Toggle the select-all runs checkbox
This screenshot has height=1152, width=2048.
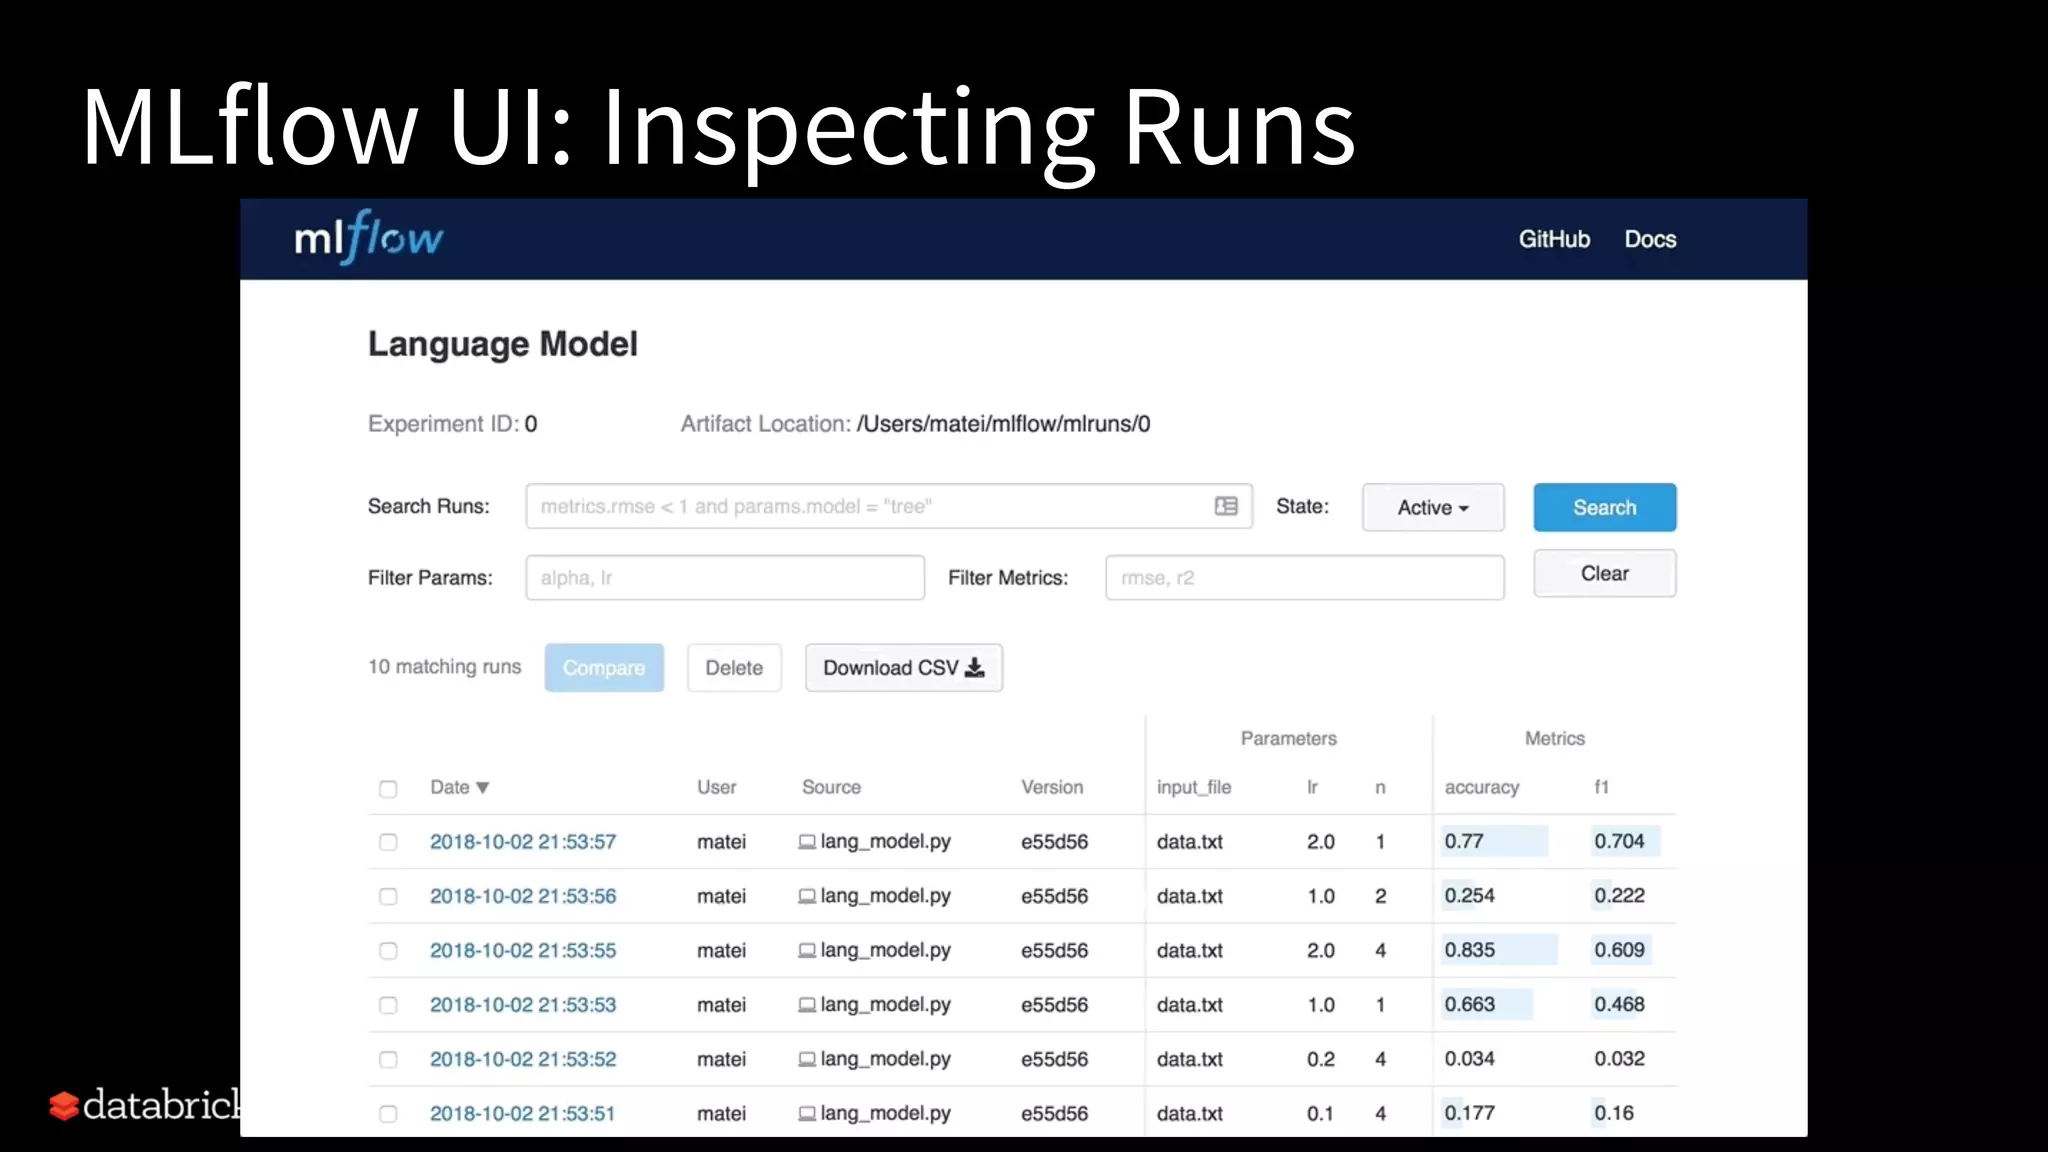click(388, 789)
